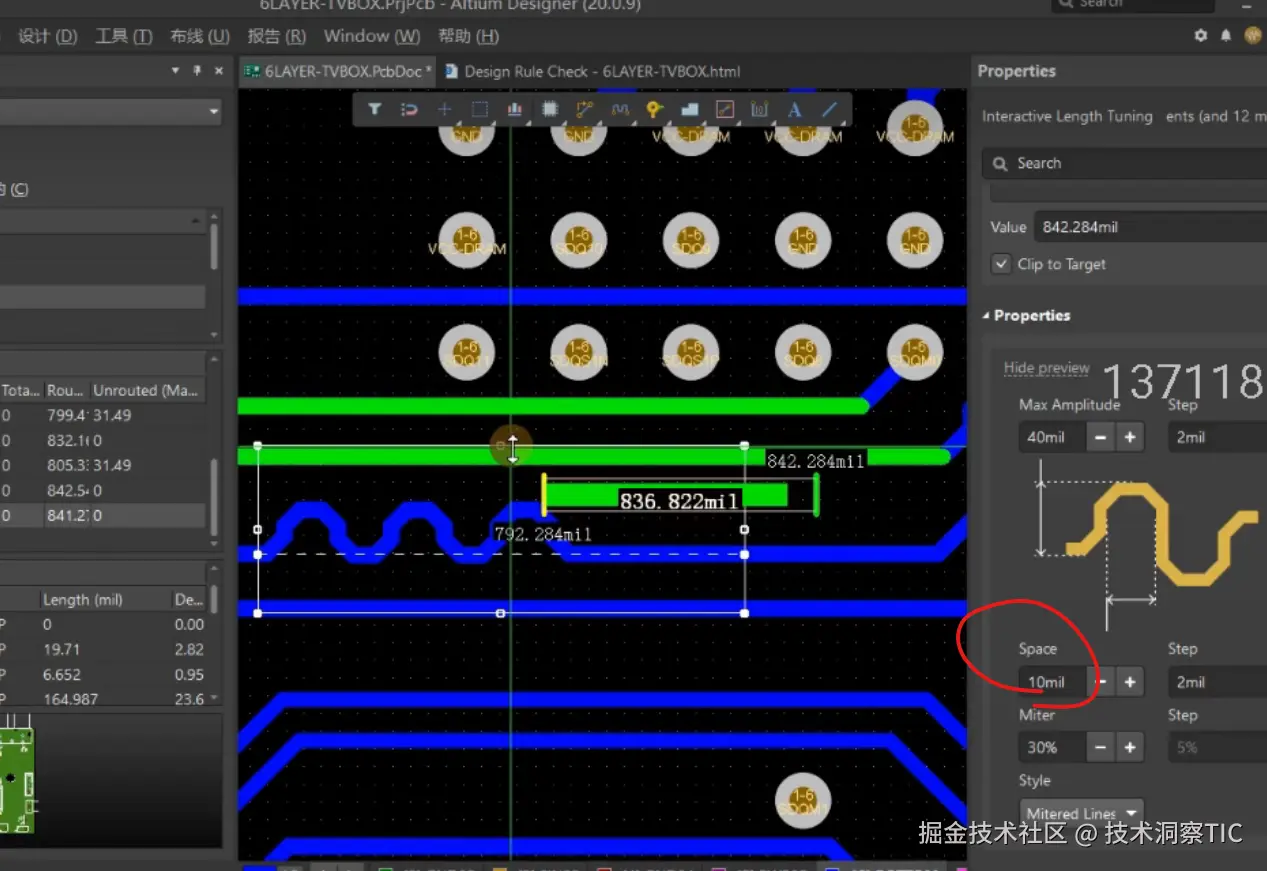Switch to the Design Rule Check html tab
1267x871 pixels.
(593, 71)
